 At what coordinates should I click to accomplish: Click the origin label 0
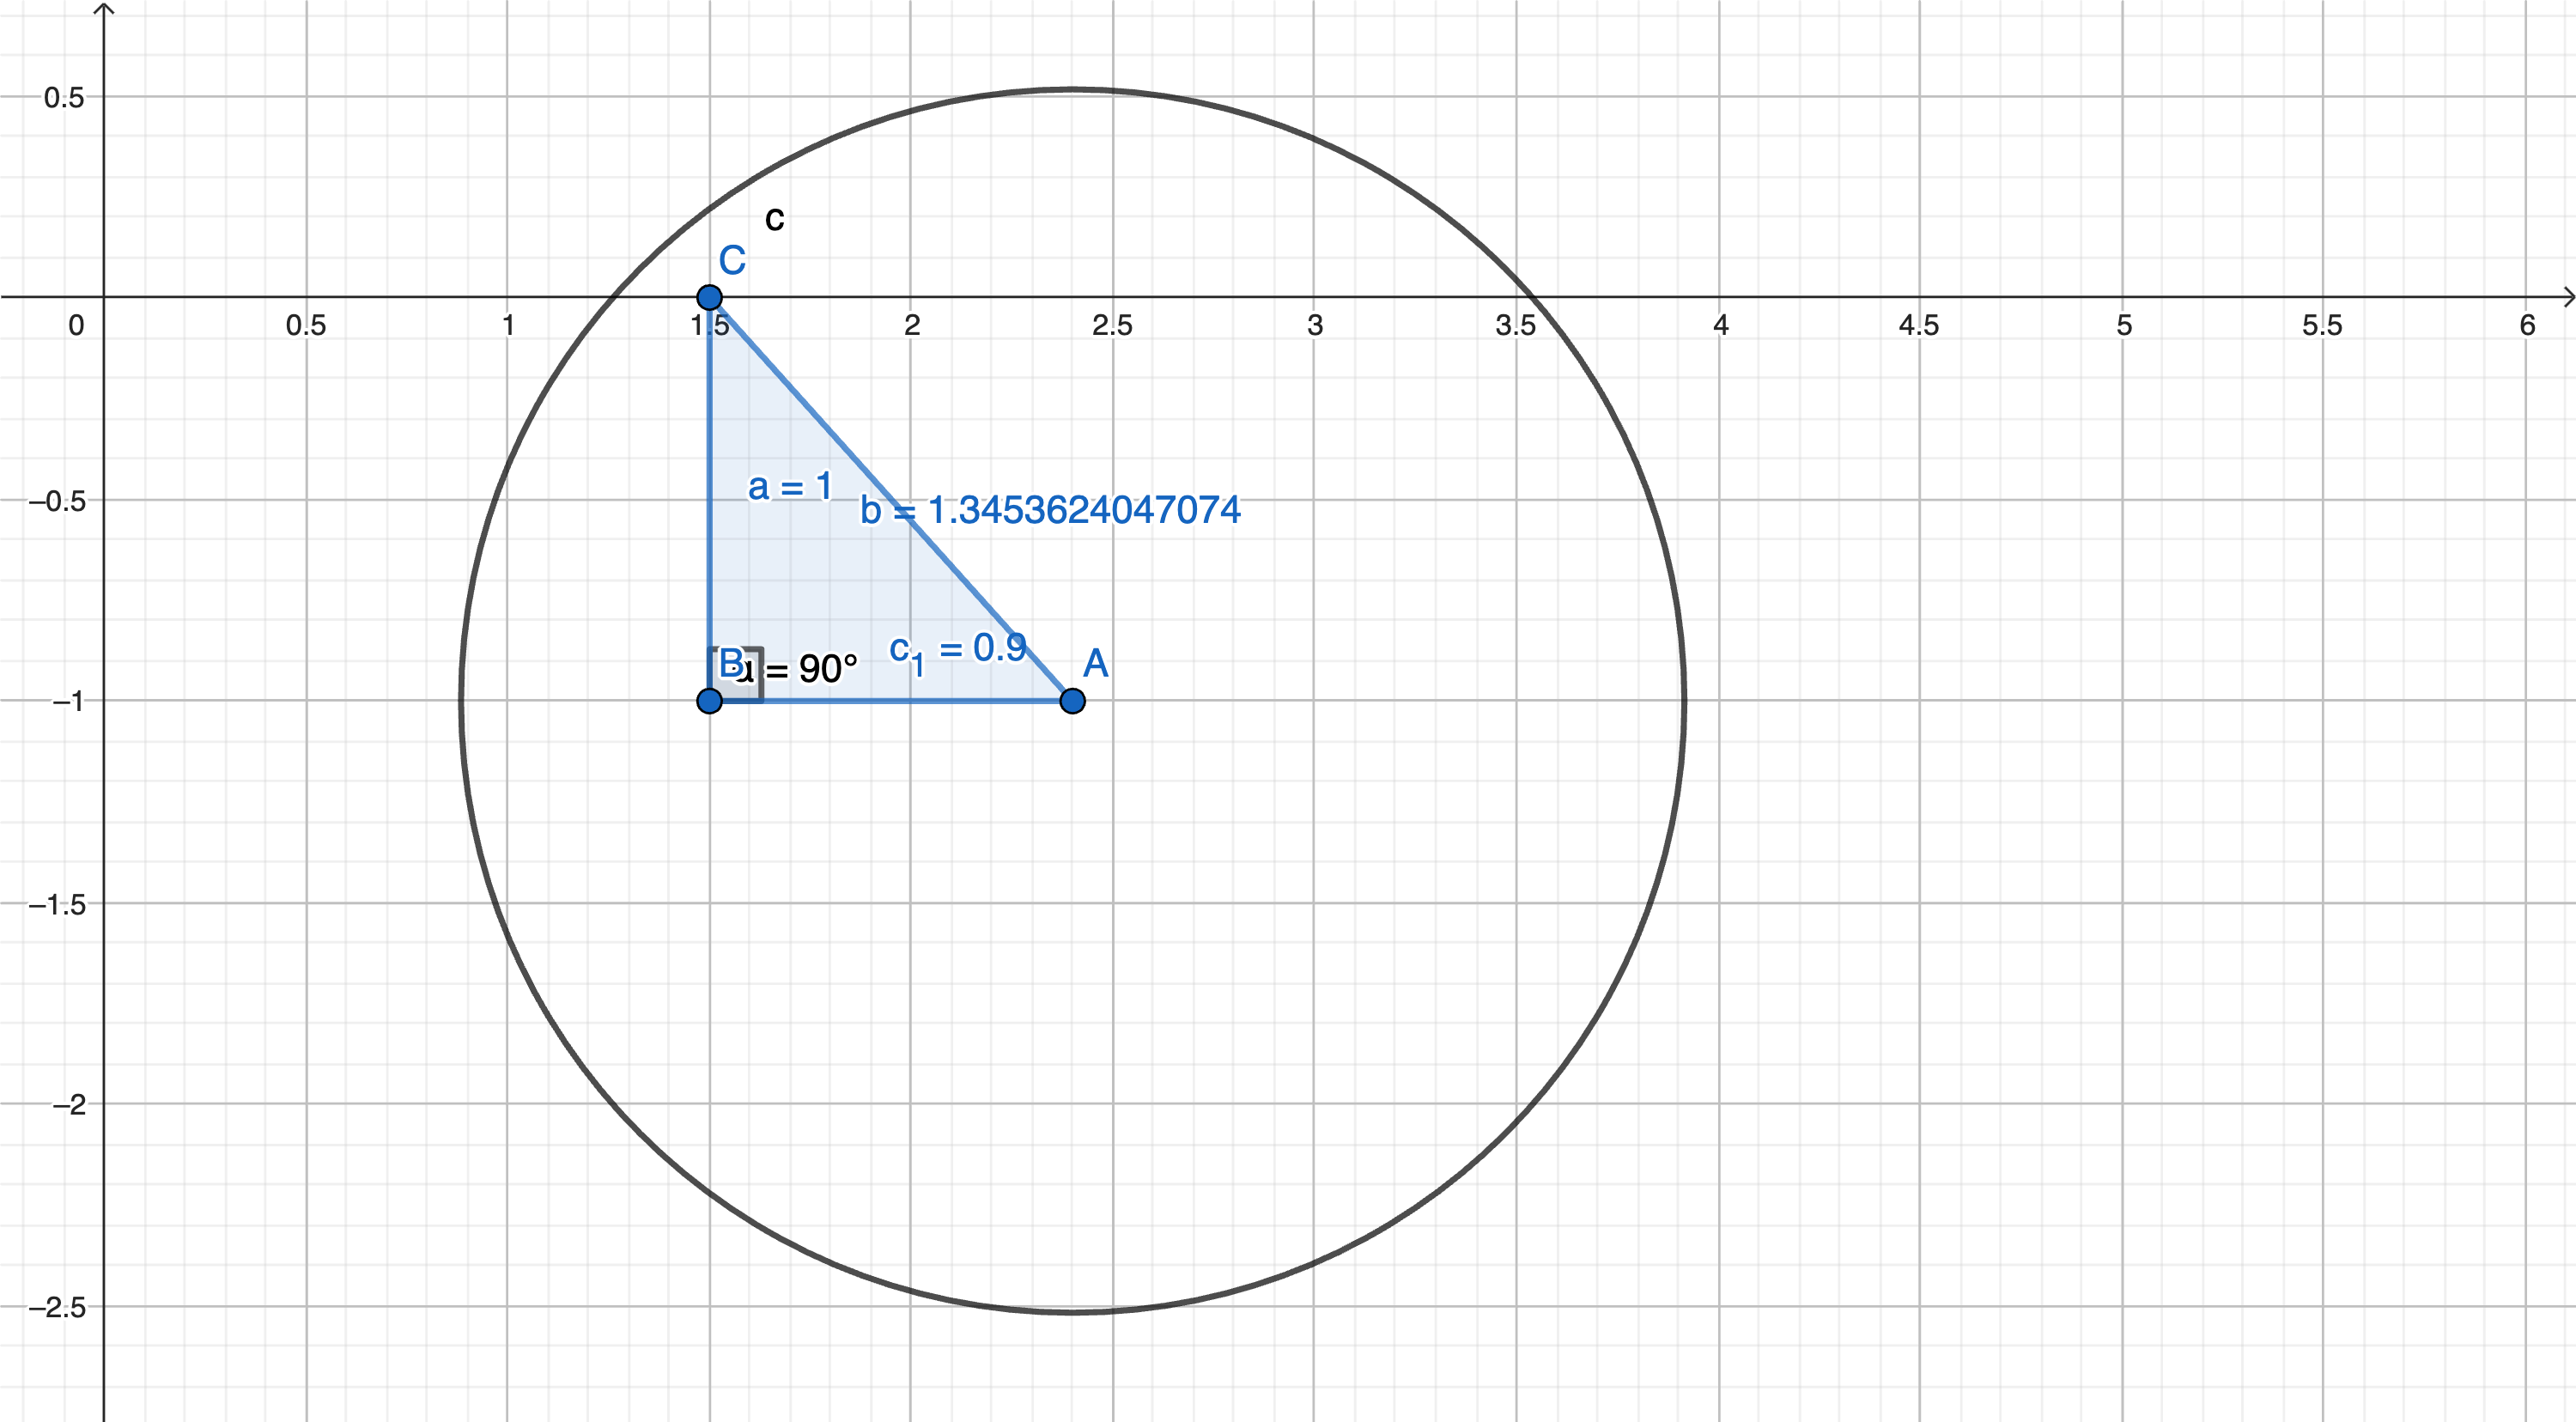76,325
